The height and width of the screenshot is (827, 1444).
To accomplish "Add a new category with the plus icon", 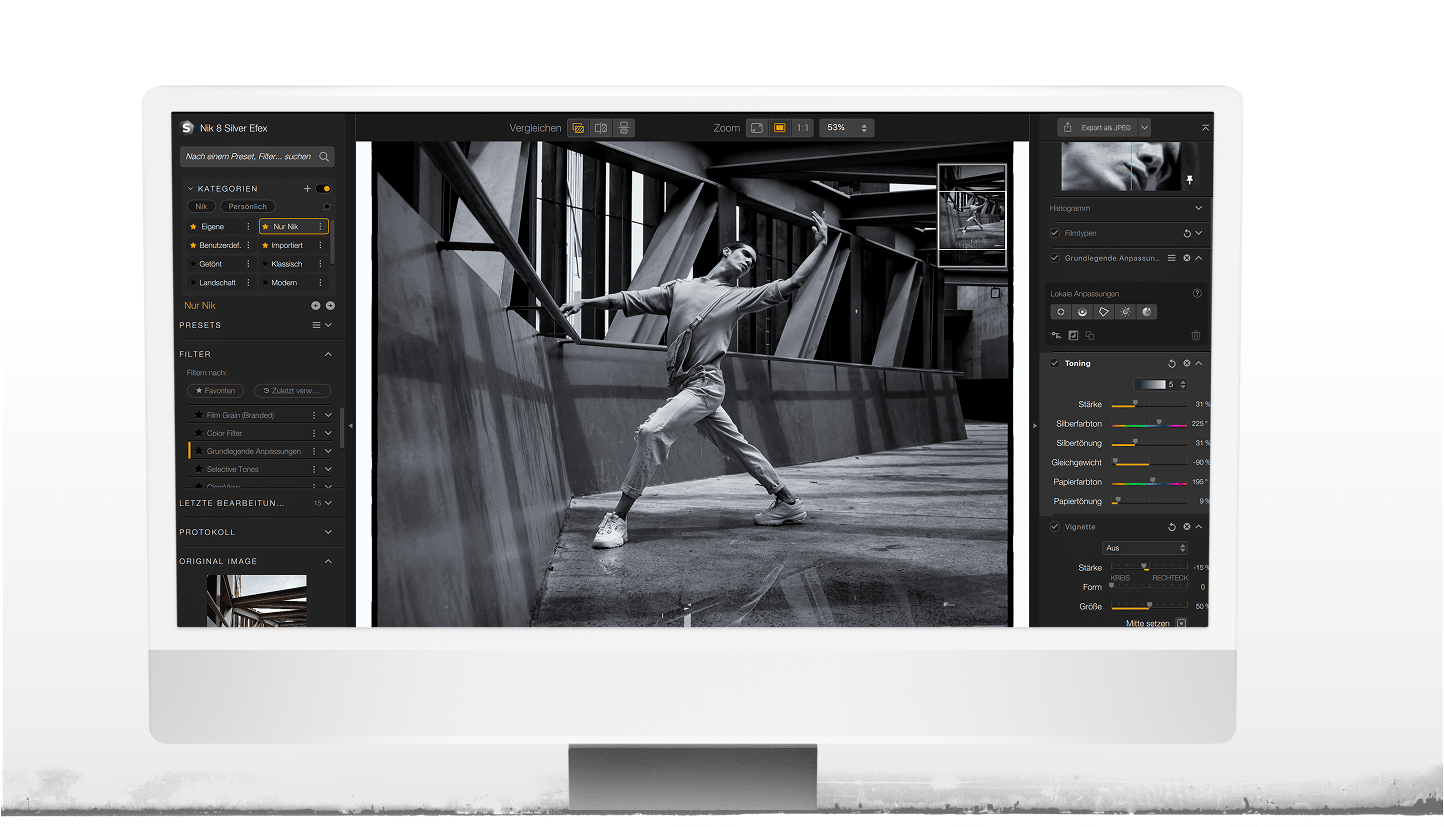I will click(x=307, y=188).
